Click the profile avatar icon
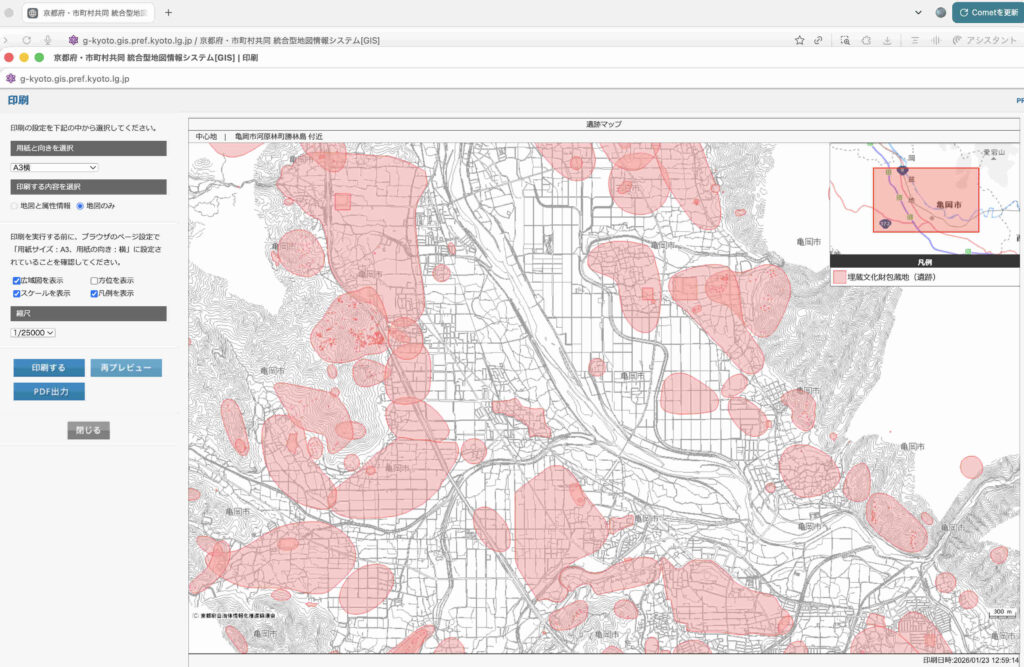1024x667 pixels. pyautogui.click(x=940, y=12)
